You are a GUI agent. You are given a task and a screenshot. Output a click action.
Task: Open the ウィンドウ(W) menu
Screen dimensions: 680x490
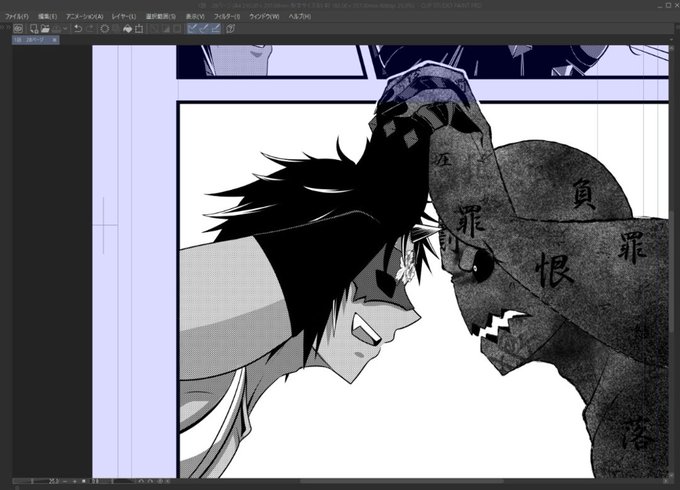264,16
